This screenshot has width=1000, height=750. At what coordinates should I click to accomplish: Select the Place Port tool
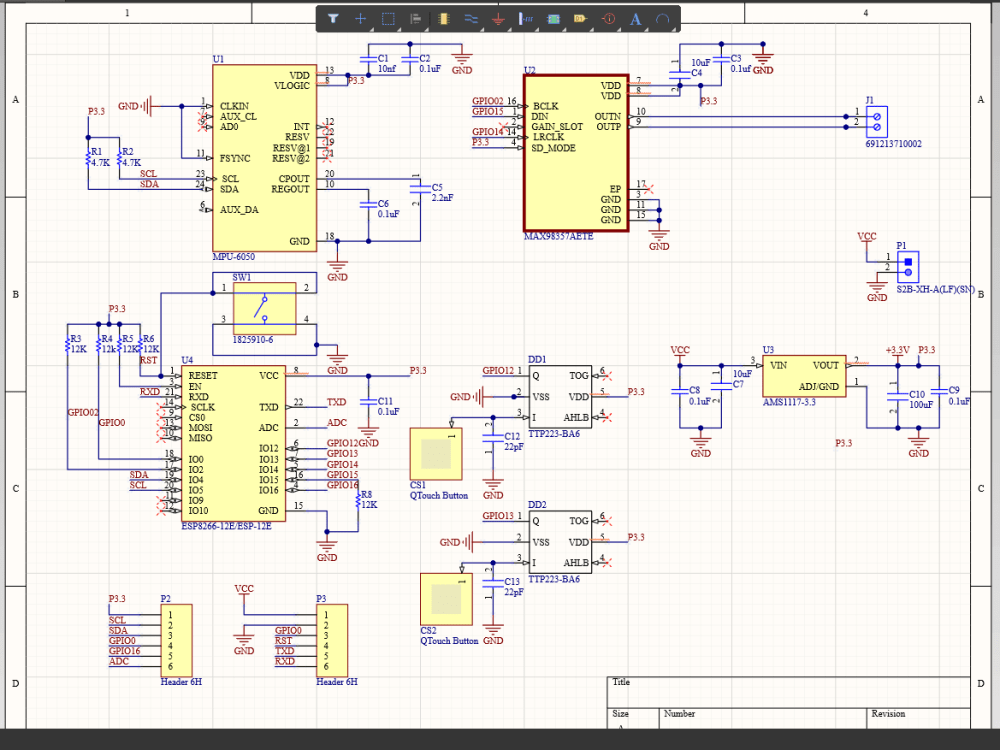click(580, 18)
